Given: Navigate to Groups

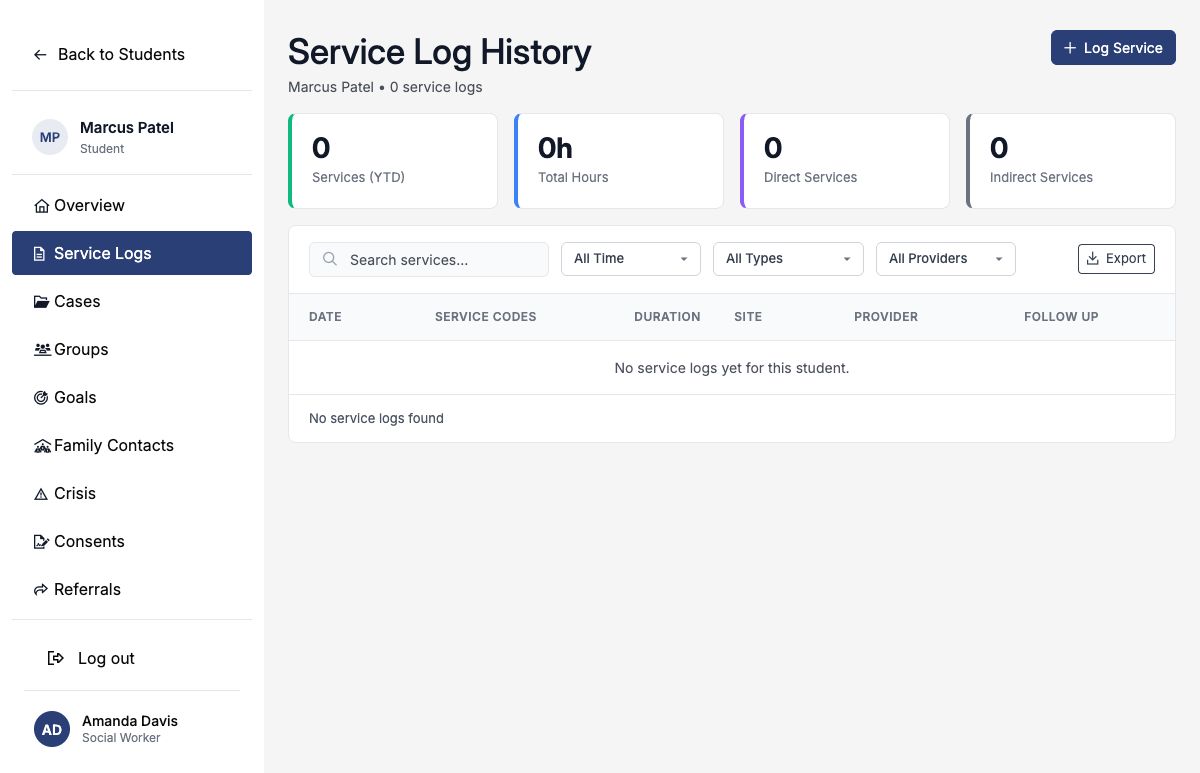Looking at the screenshot, I should [132, 349].
